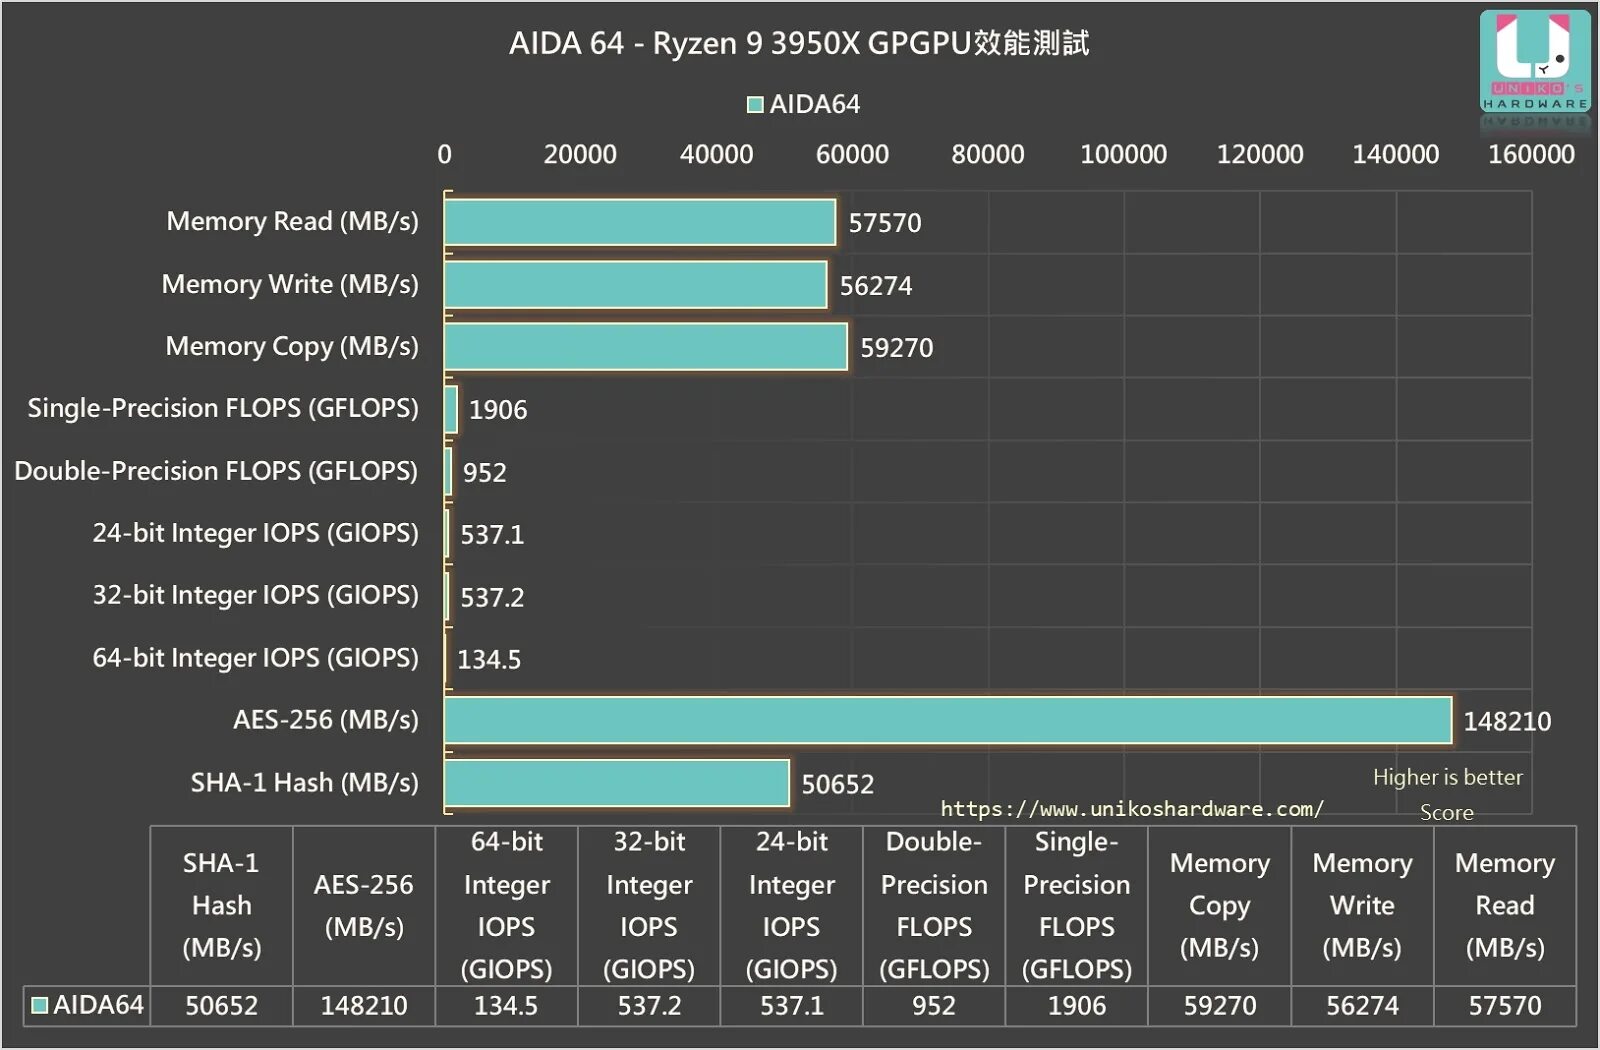1600x1050 pixels.
Task: Click the 56274 data label beside bar
Action: tap(876, 286)
